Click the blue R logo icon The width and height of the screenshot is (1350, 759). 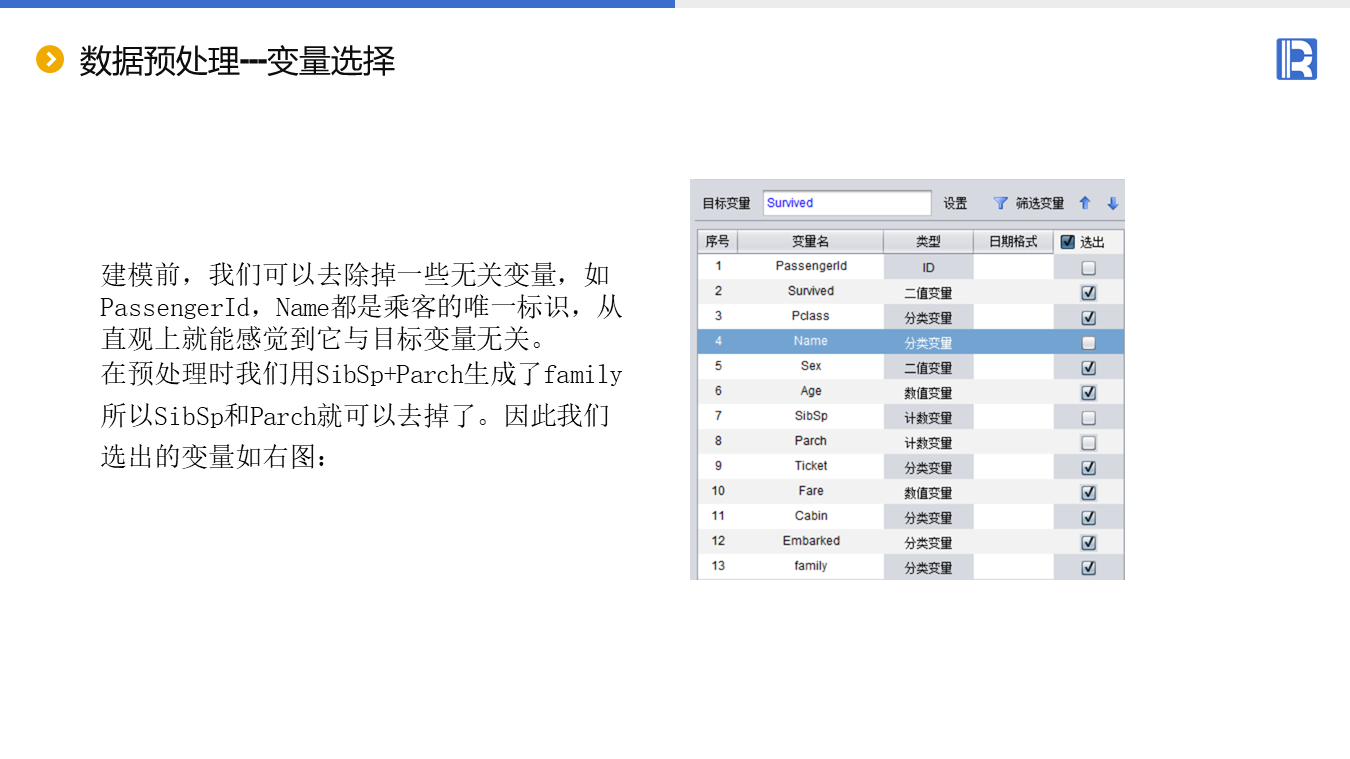coord(1296,59)
